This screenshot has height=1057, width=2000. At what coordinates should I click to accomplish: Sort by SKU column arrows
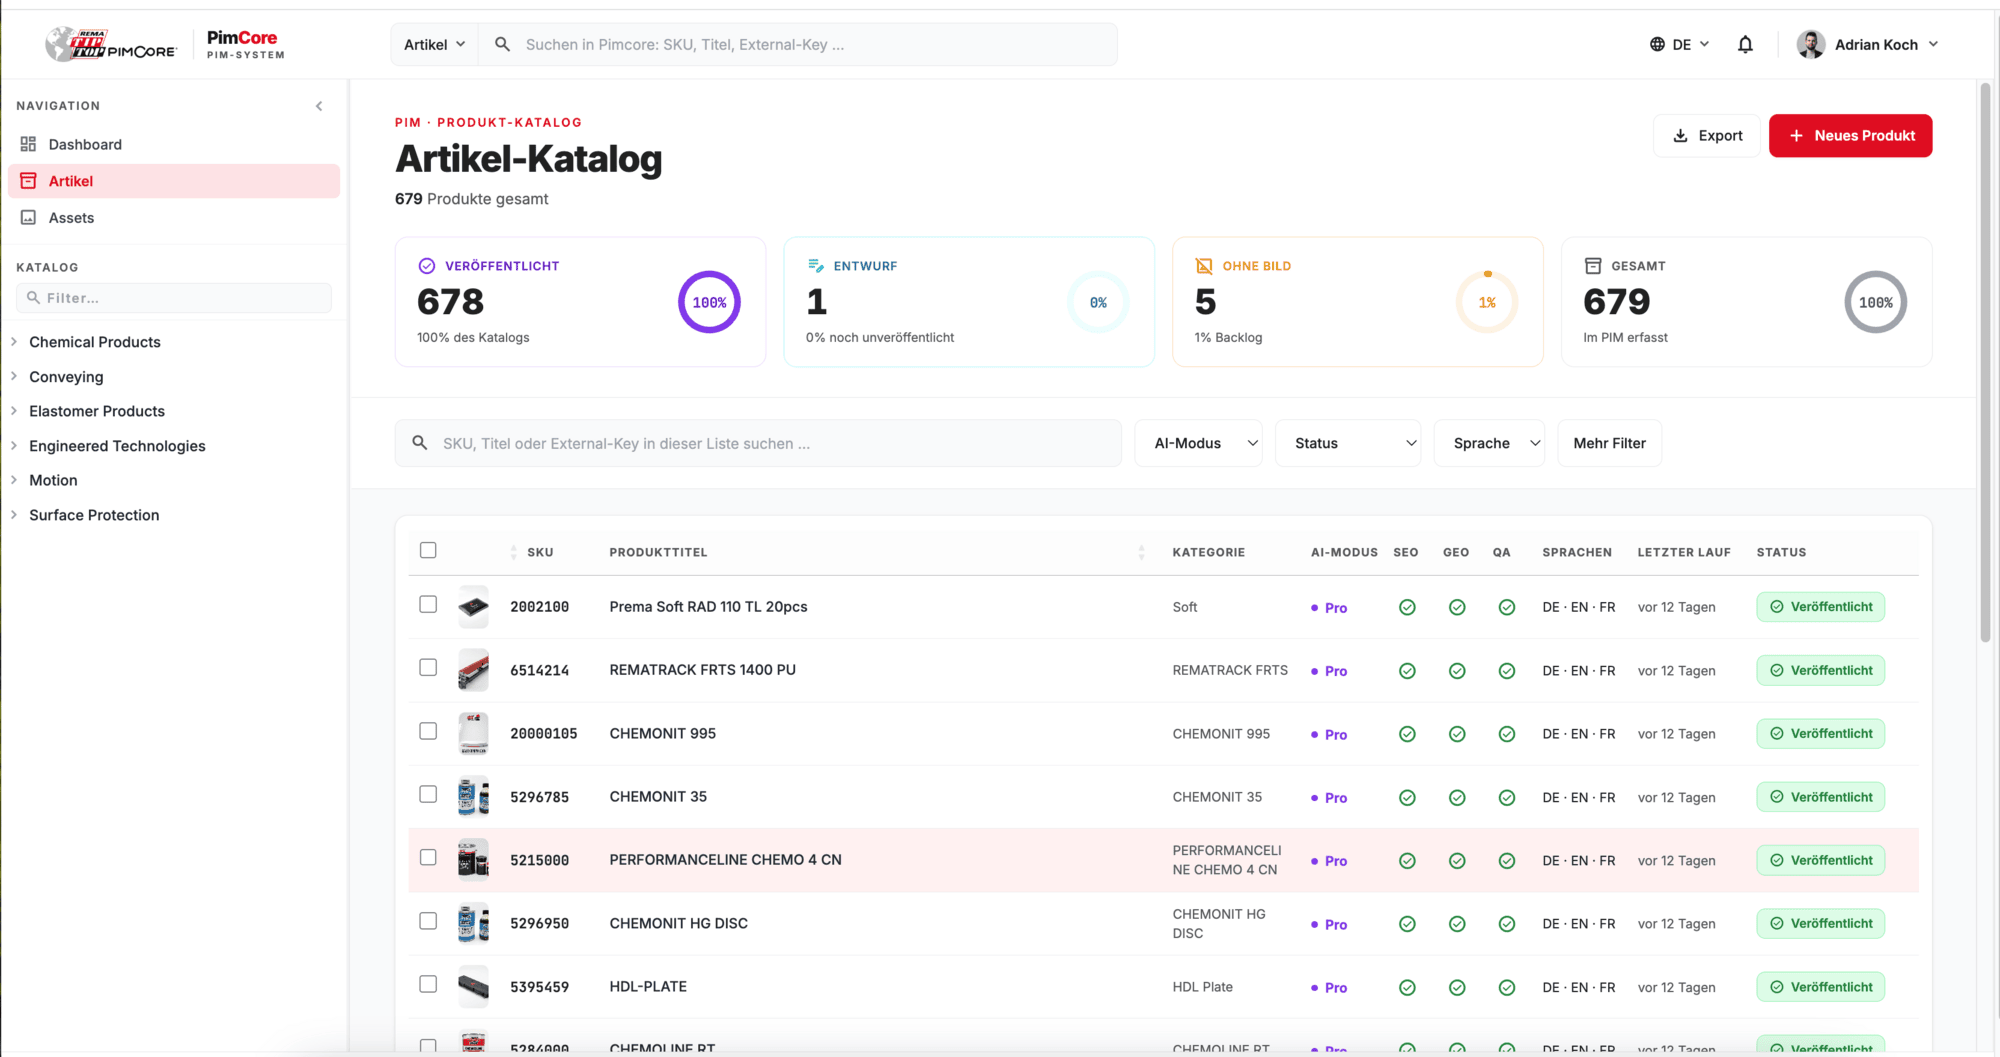pyautogui.click(x=514, y=552)
